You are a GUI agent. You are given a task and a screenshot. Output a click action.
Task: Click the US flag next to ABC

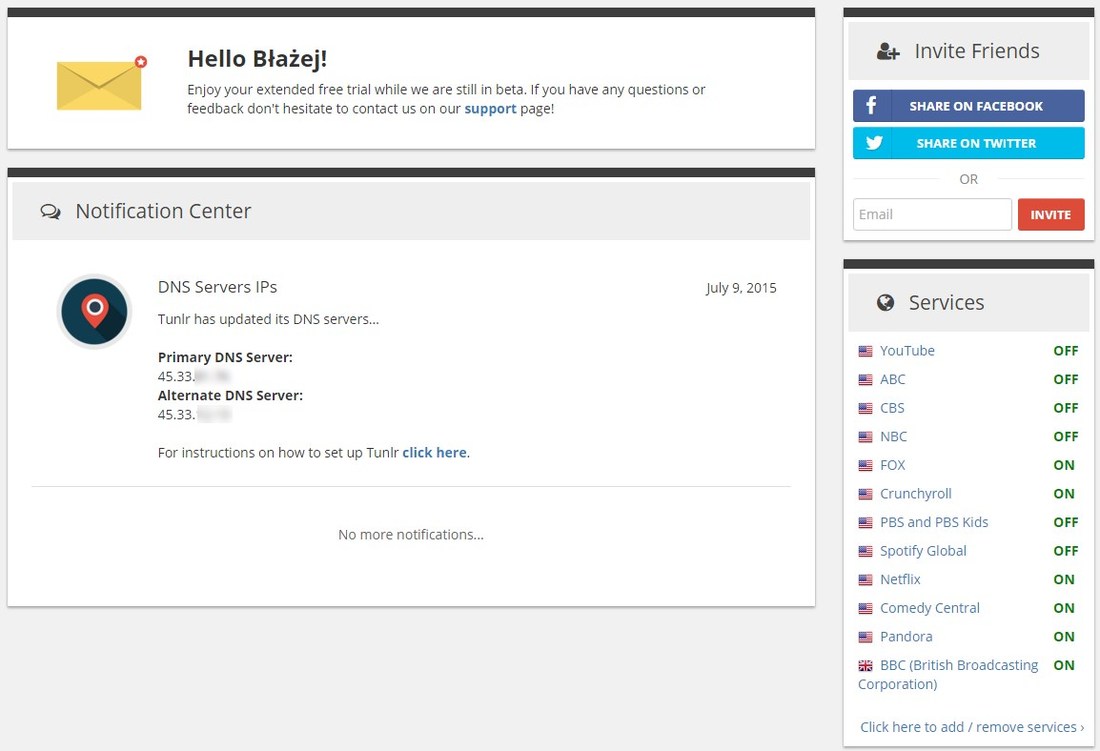tap(866, 380)
